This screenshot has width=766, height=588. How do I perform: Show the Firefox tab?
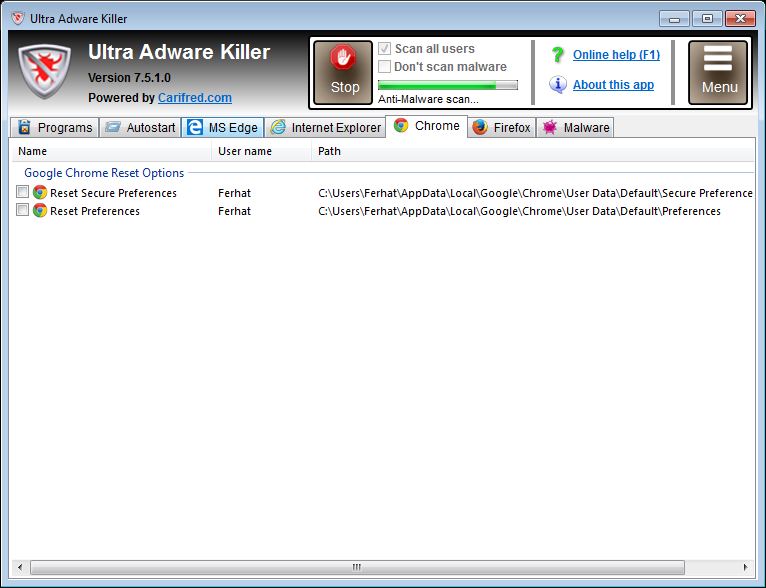point(502,127)
